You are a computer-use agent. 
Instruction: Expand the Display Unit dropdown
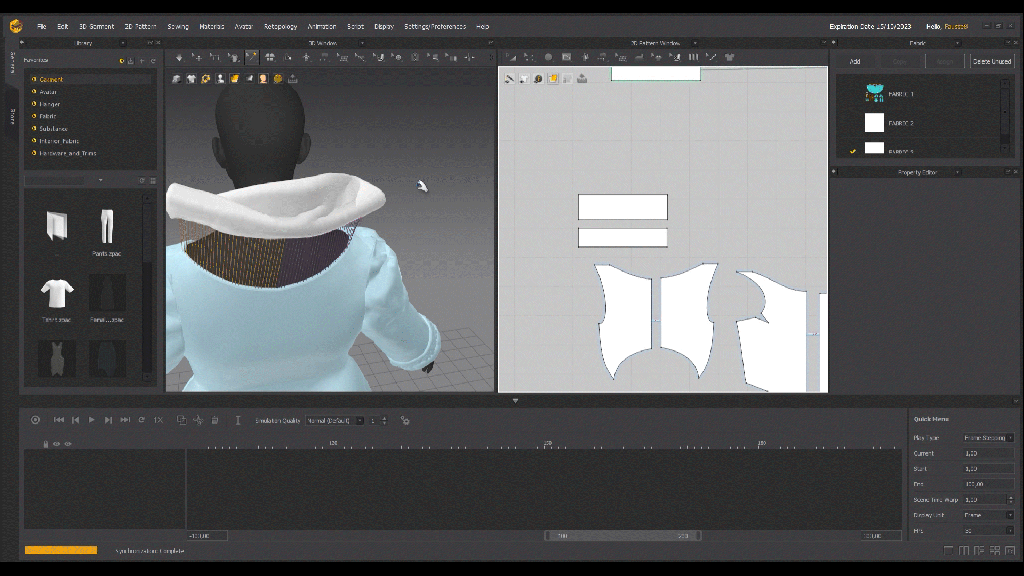click(988, 515)
